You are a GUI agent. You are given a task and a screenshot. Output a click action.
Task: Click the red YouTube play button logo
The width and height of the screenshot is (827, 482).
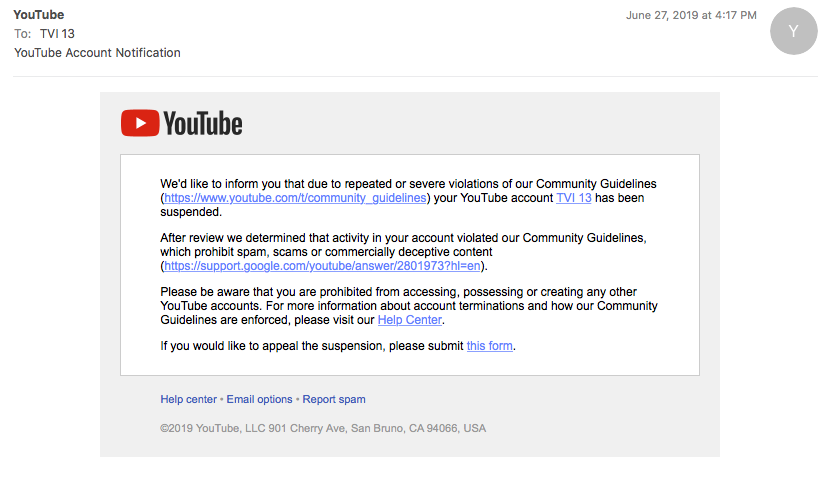(139, 123)
